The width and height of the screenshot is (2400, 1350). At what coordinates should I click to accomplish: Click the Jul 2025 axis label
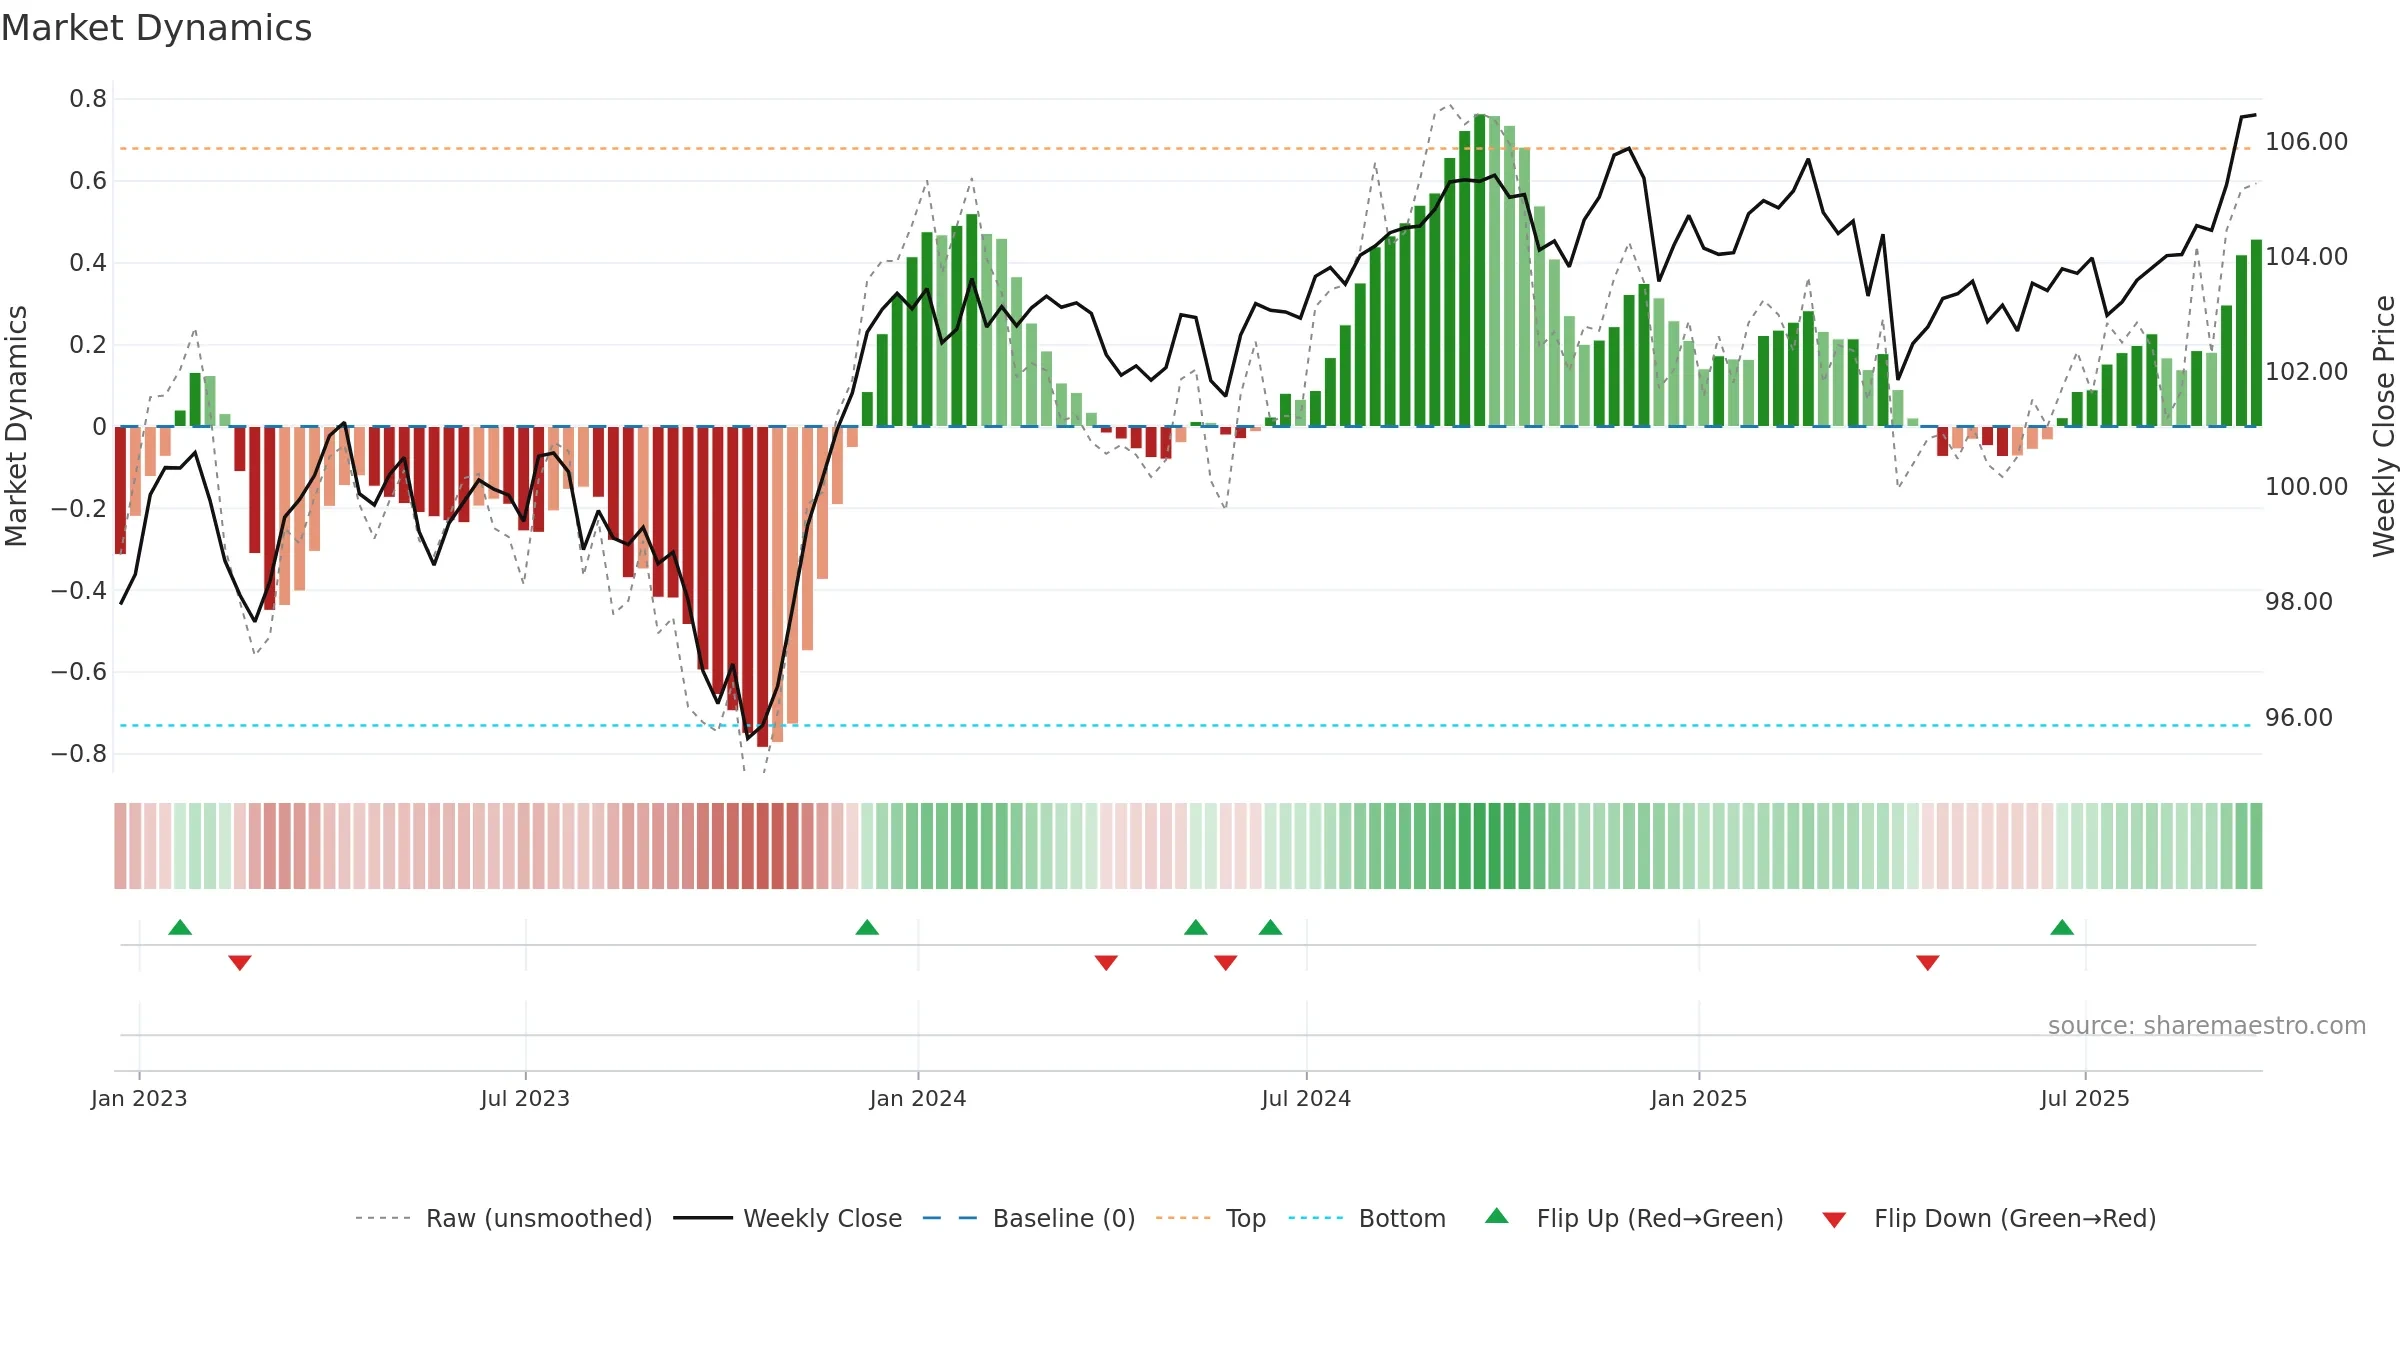(x=2085, y=1098)
